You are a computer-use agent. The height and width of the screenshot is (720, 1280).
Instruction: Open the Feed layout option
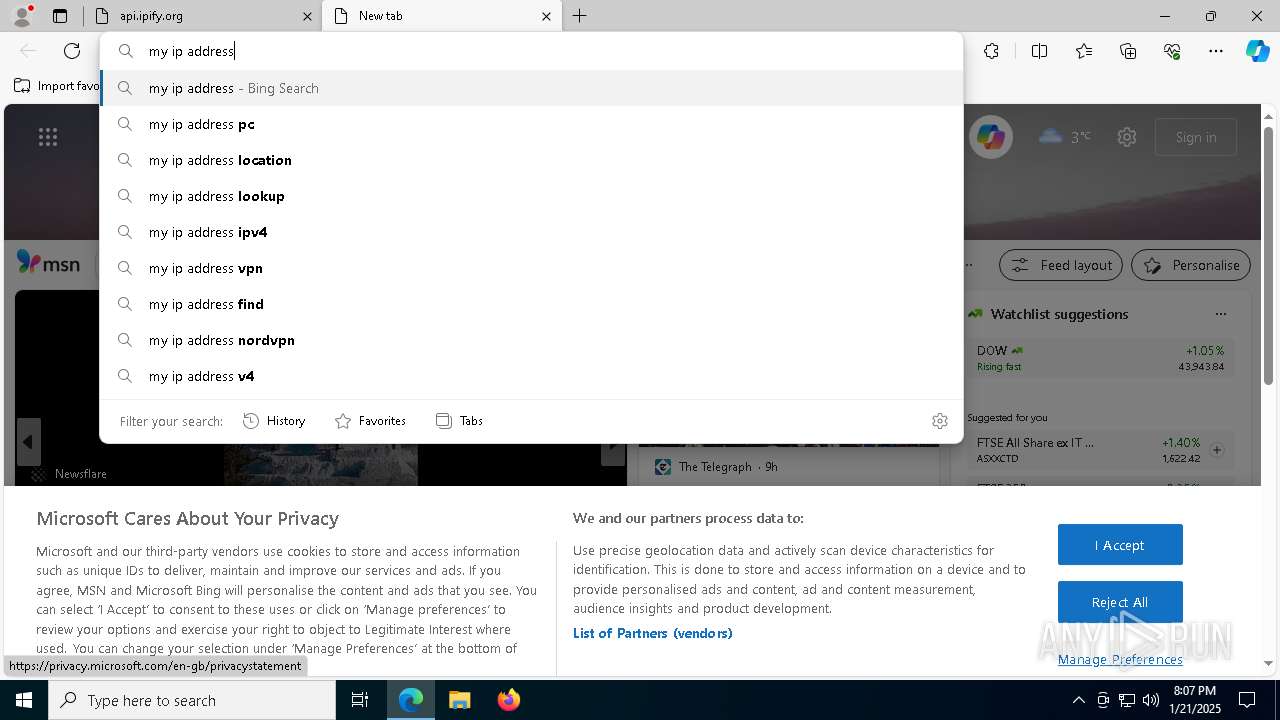pos(1061,265)
